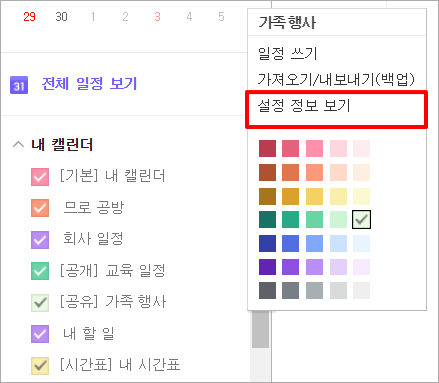Select grayed date 1 in calendar

pyautogui.click(x=93, y=16)
